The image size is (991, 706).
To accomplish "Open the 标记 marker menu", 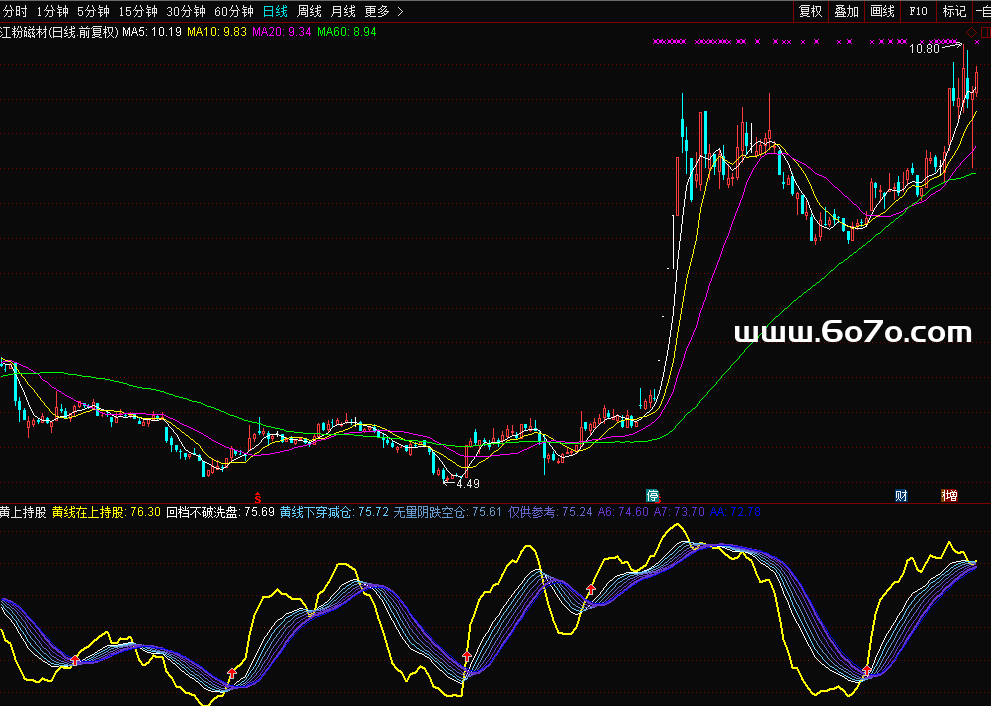I will click(x=954, y=11).
